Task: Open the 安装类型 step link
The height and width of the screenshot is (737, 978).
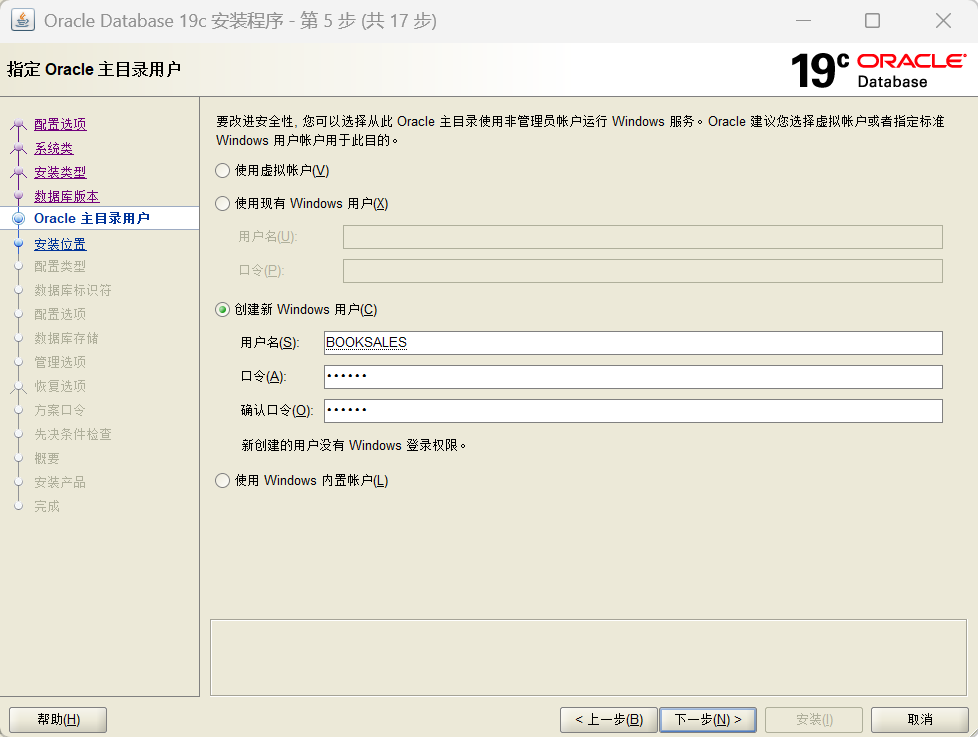Action: point(60,172)
